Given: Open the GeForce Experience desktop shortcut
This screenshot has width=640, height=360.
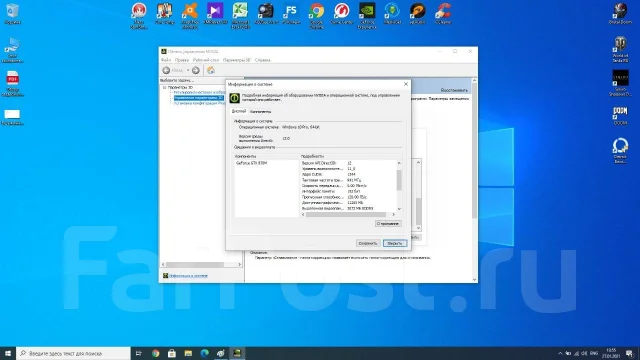Looking at the screenshot, I should pyautogui.click(x=367, y=15).
